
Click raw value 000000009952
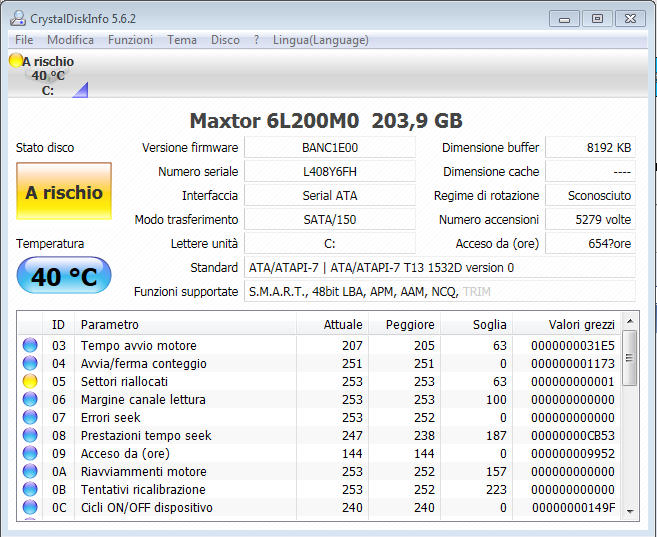573,454
